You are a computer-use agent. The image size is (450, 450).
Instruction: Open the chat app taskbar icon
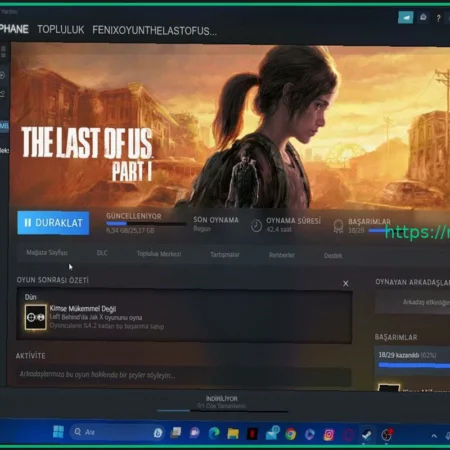click(x=194, y=433)
